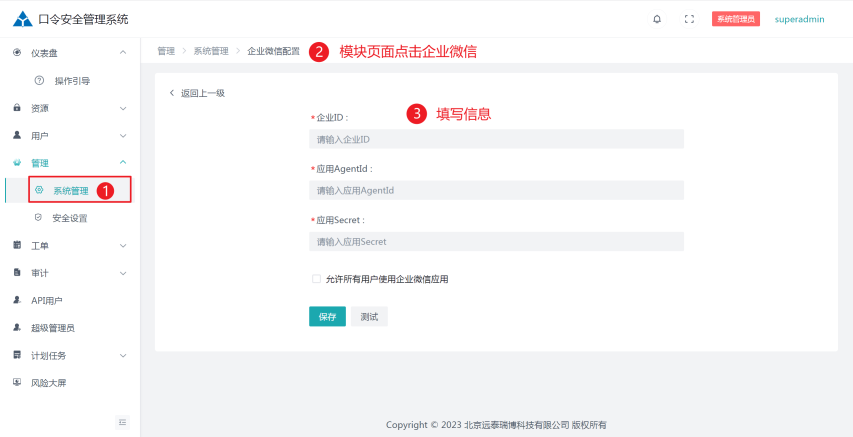Viewport: 853px width, 437px height.
Task: Open 操作引导 help item
Action: pos(71,80)
